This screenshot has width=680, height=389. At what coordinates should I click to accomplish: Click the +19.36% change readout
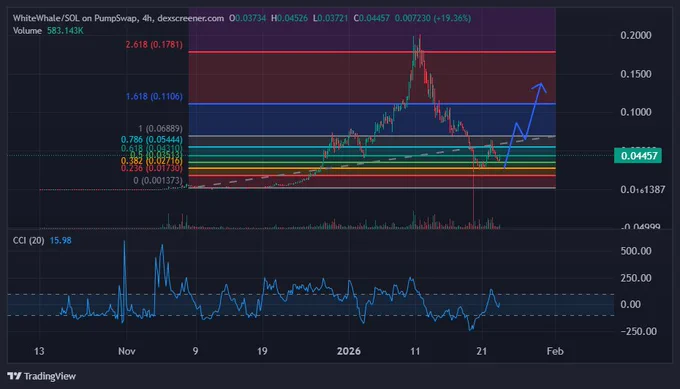(x=452, y=18)
